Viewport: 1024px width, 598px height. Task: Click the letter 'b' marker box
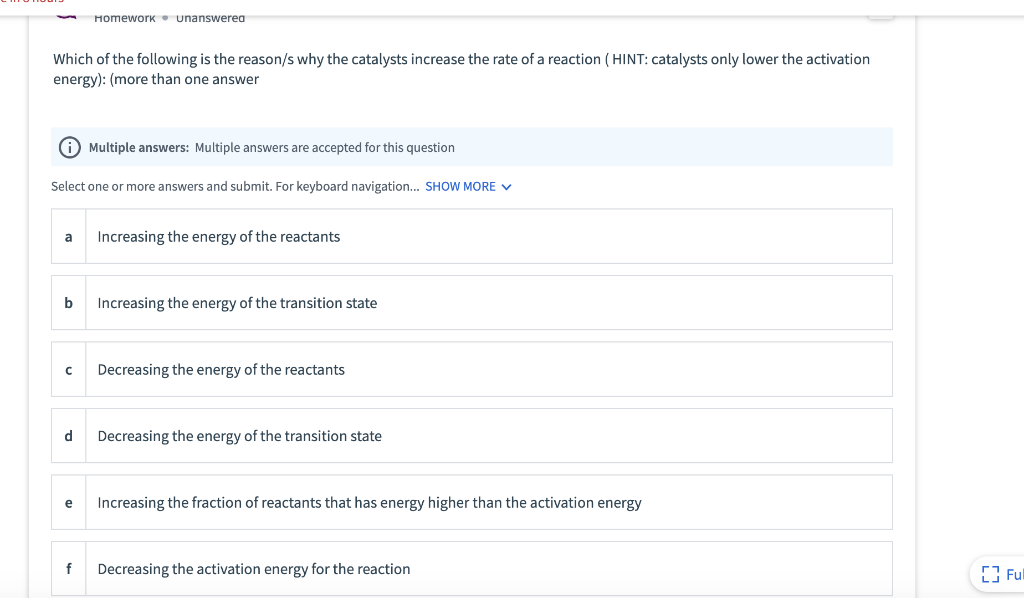[x=68, y=303]
